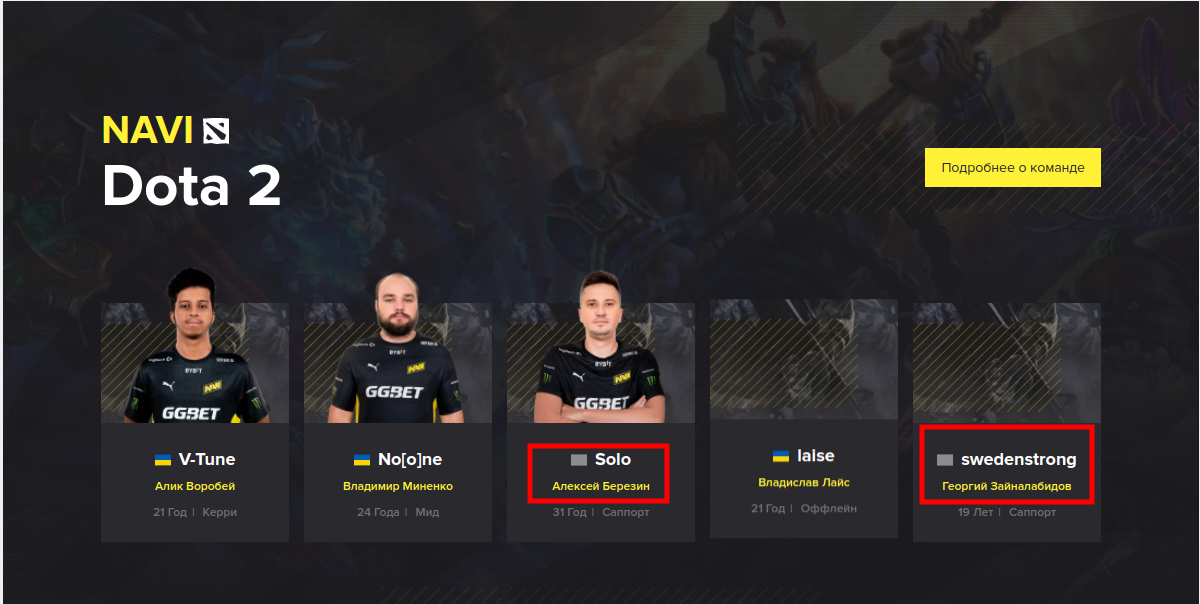1200x604 pixels.
Task: Click the gray flag icon beside Solo
Action: (578, 459)
